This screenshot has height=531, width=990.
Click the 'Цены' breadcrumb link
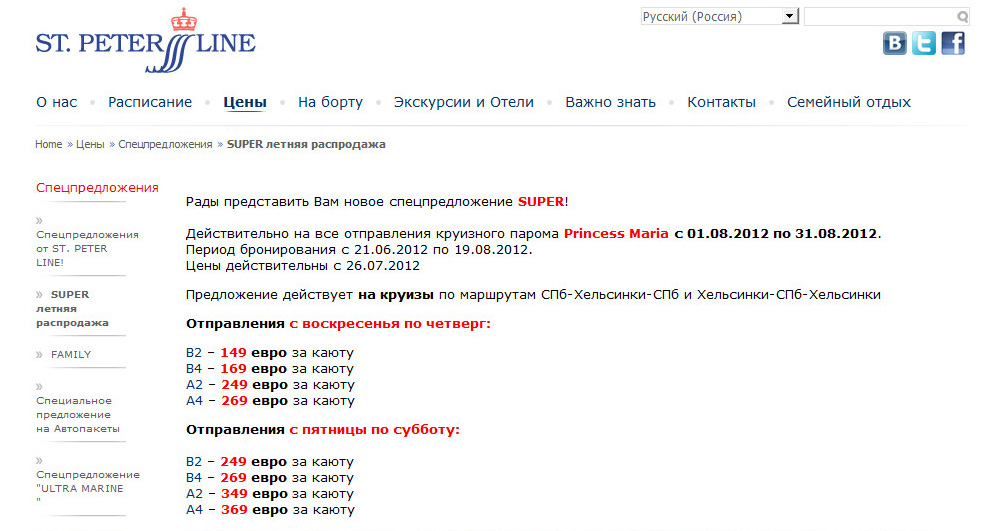90,144
